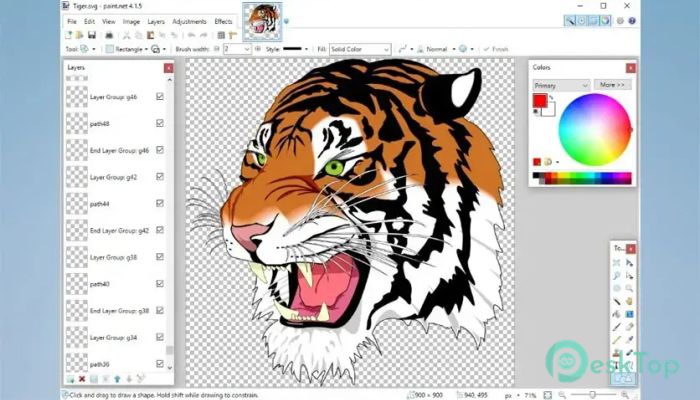Open the Help question mark icon
Screen dimensions: 700x400
pyautogui.click(x=632, y=21)
